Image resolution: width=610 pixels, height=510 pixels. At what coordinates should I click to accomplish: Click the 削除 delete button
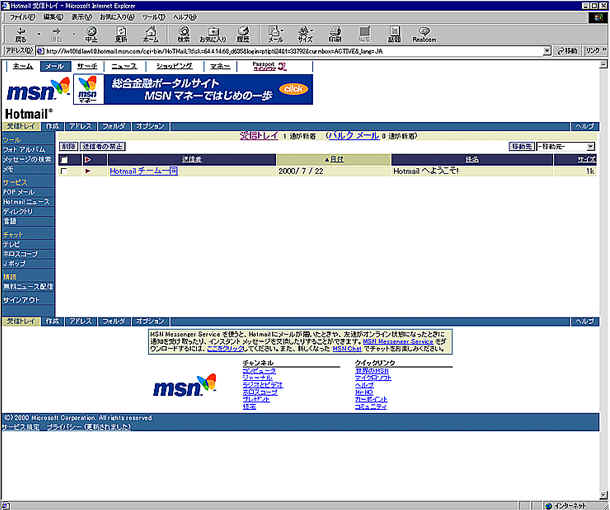coord(68,147)
